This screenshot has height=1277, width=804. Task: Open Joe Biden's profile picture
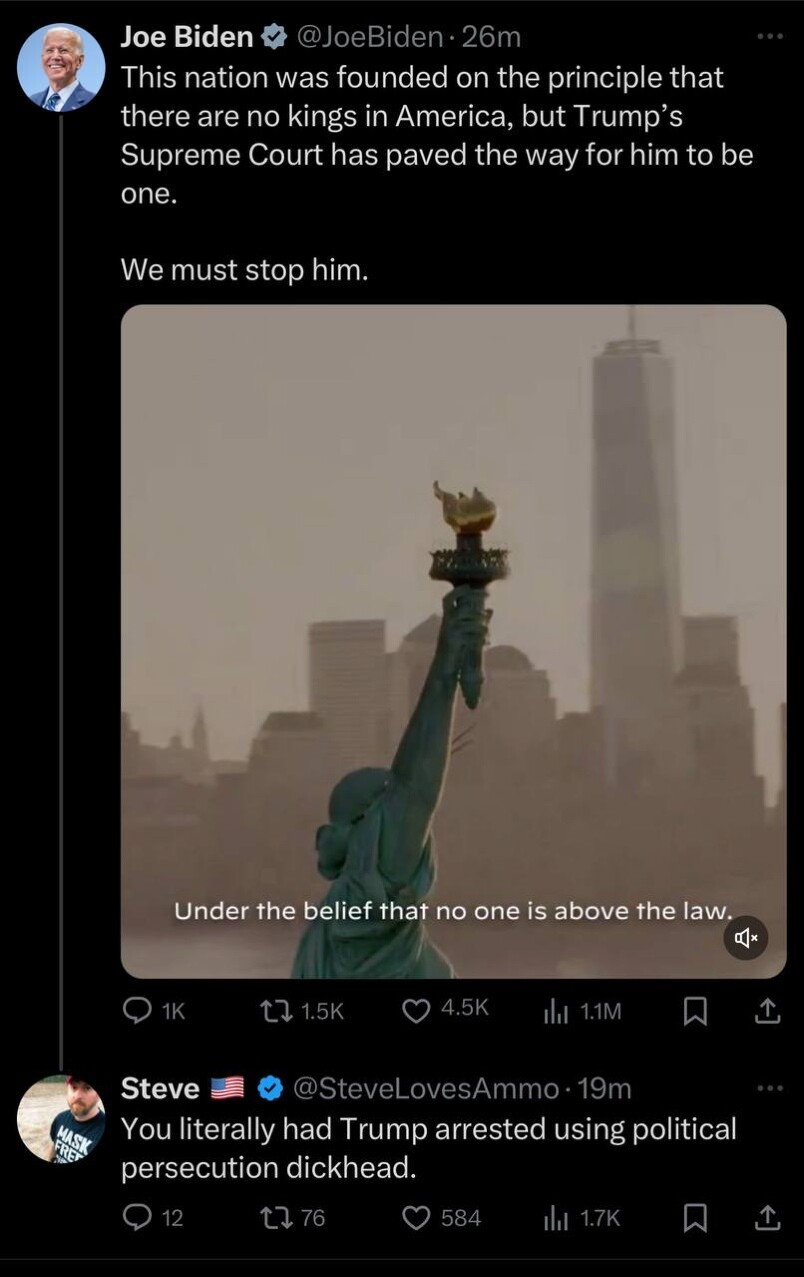61,67
